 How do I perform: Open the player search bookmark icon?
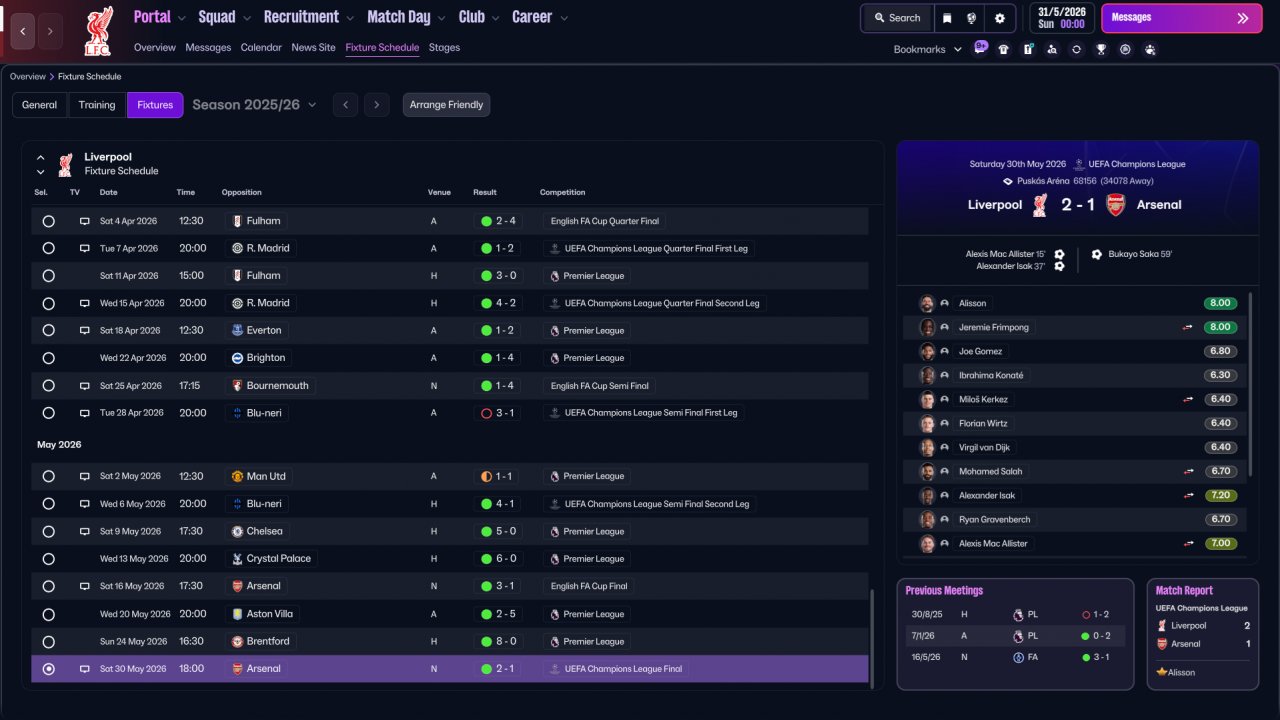tap(1052, 49)
